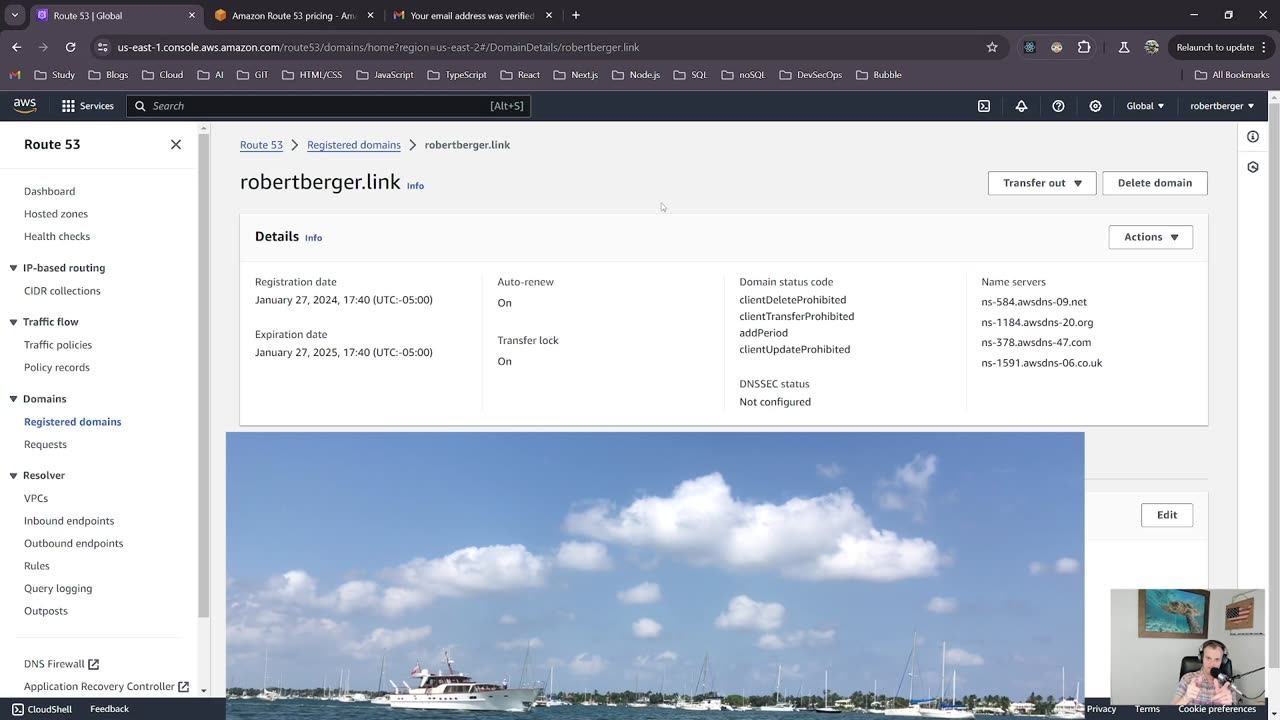Open Query logging
This screenshot has height=720, width=1280.
point(58,589)
